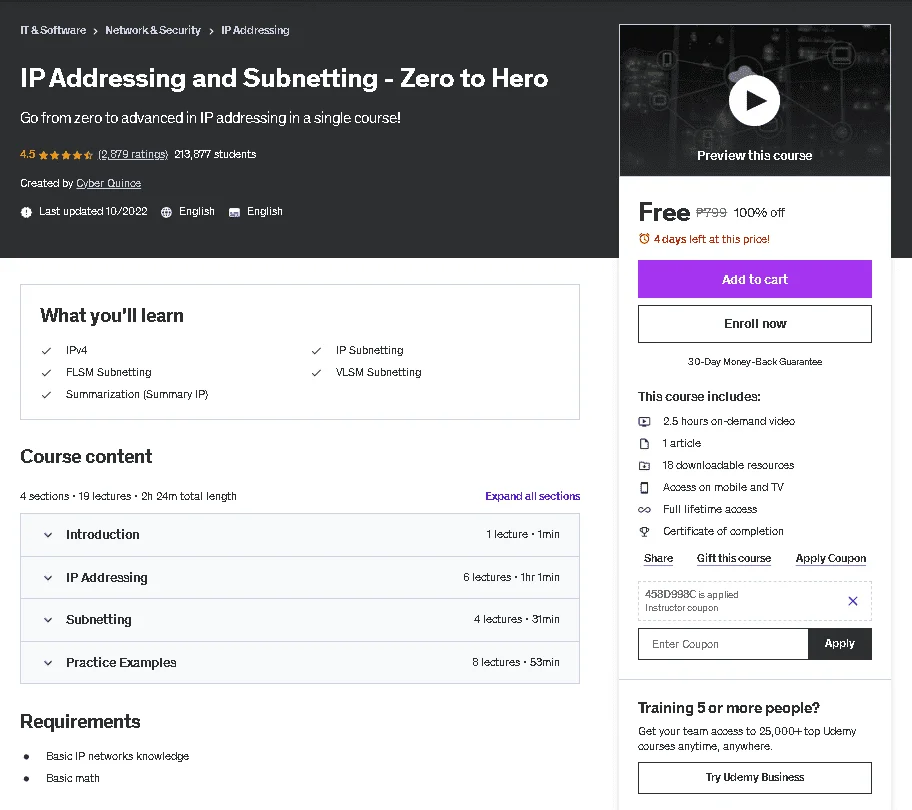This screenshot has height=810, width=912.
Task: Click 'Basic math' requirement
Action: pos(73,778)
